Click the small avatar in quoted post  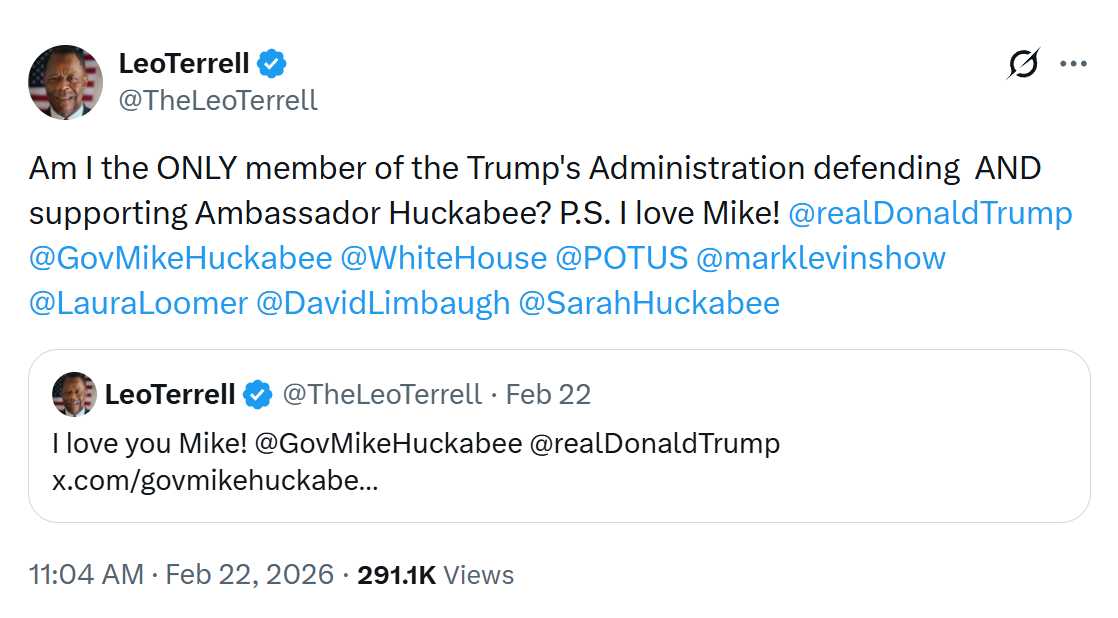pyautogui.click(x=74, y=394)
